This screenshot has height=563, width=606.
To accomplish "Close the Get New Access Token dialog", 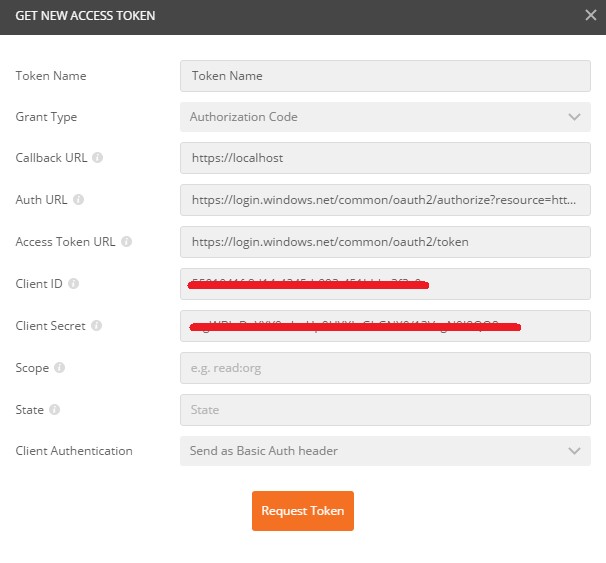I will point(590,15).
